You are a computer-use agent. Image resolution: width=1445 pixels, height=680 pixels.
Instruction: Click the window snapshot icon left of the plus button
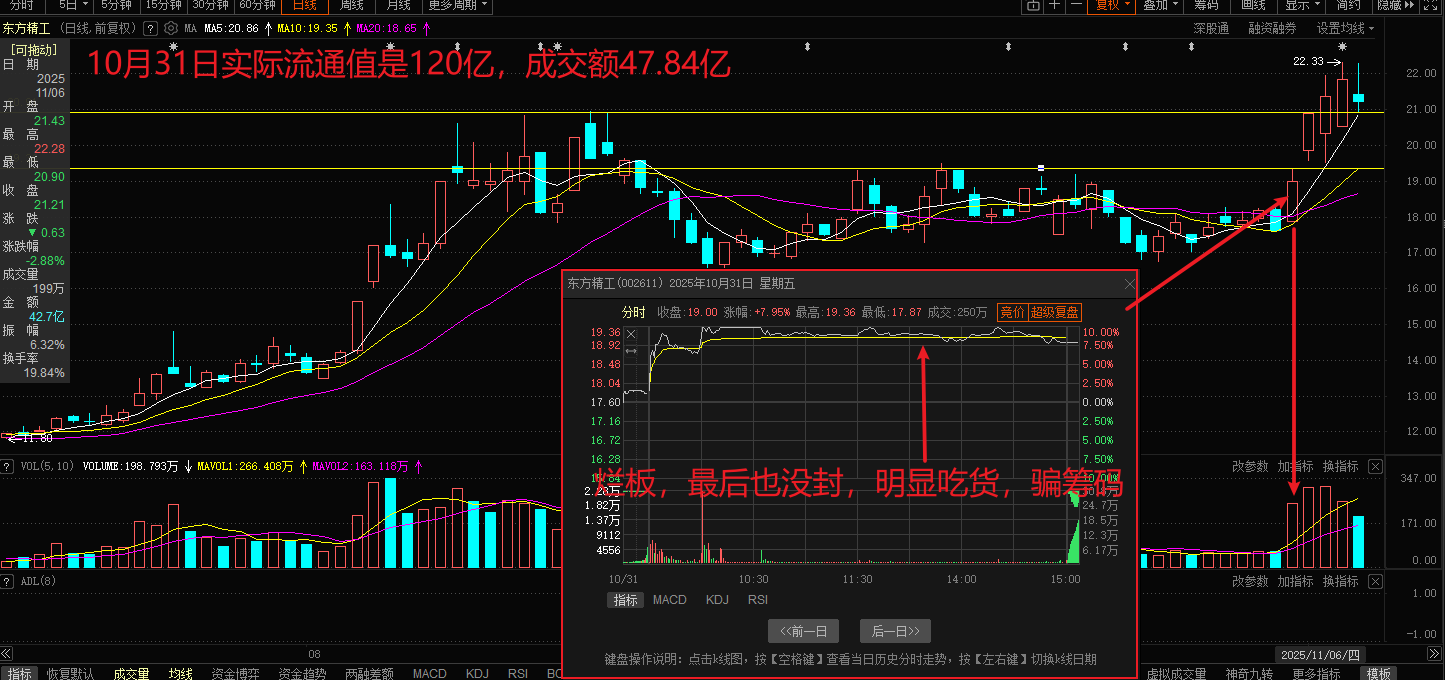pyautogui.click(x=1034, y=5)
